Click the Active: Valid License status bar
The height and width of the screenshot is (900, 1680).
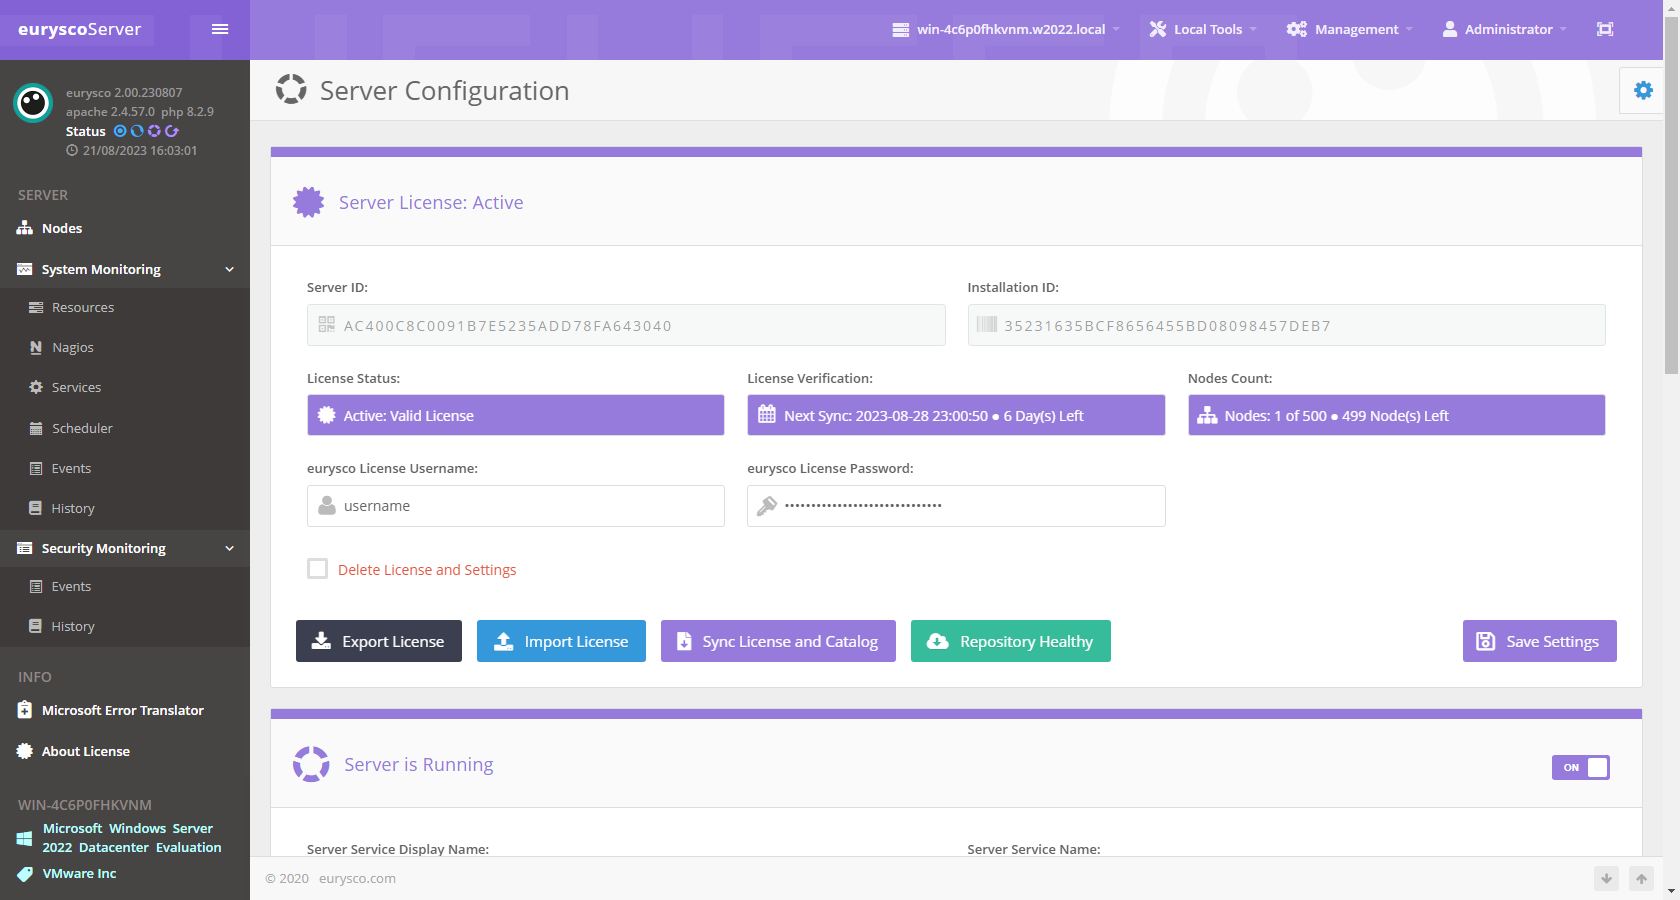coord(516,415)
